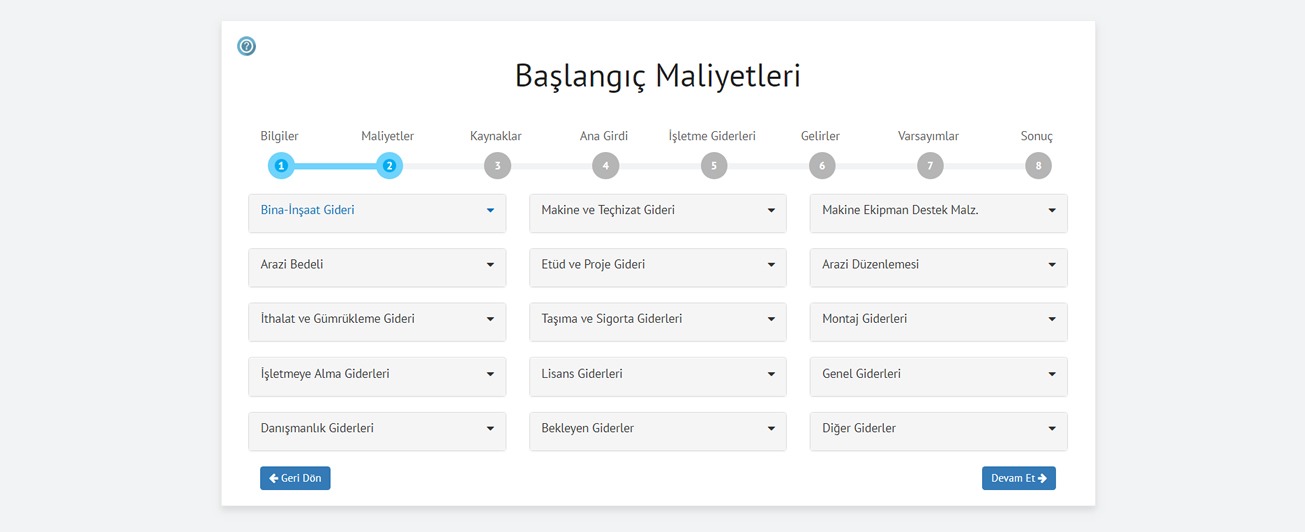Open İthalat ve Gümrükleme Gideri dropdown
This screenshot has height=532, width=1305.
377,322
